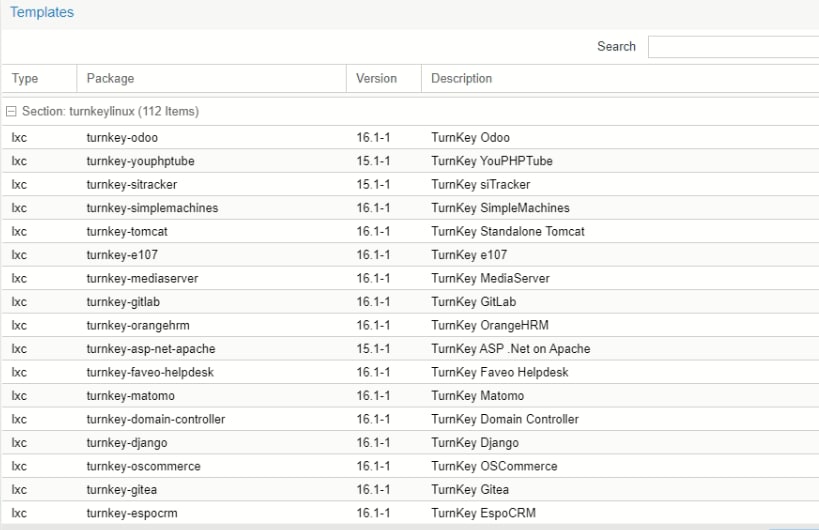
Task: Select the TurnKey OrangeHRM entry
Action: click(x=489, y=326)
